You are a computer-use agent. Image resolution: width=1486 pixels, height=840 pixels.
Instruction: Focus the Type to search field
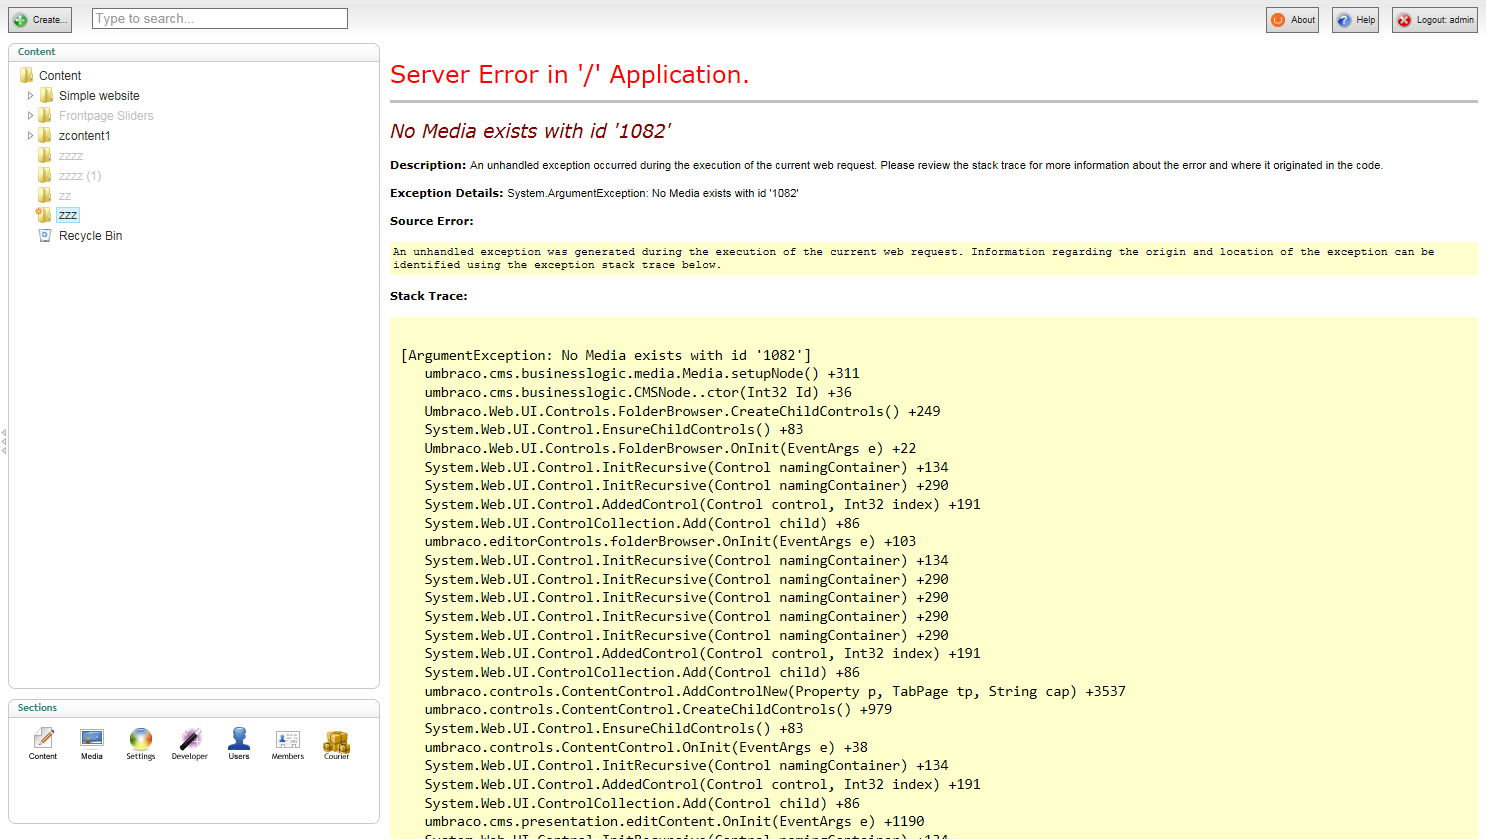point(220,19)
